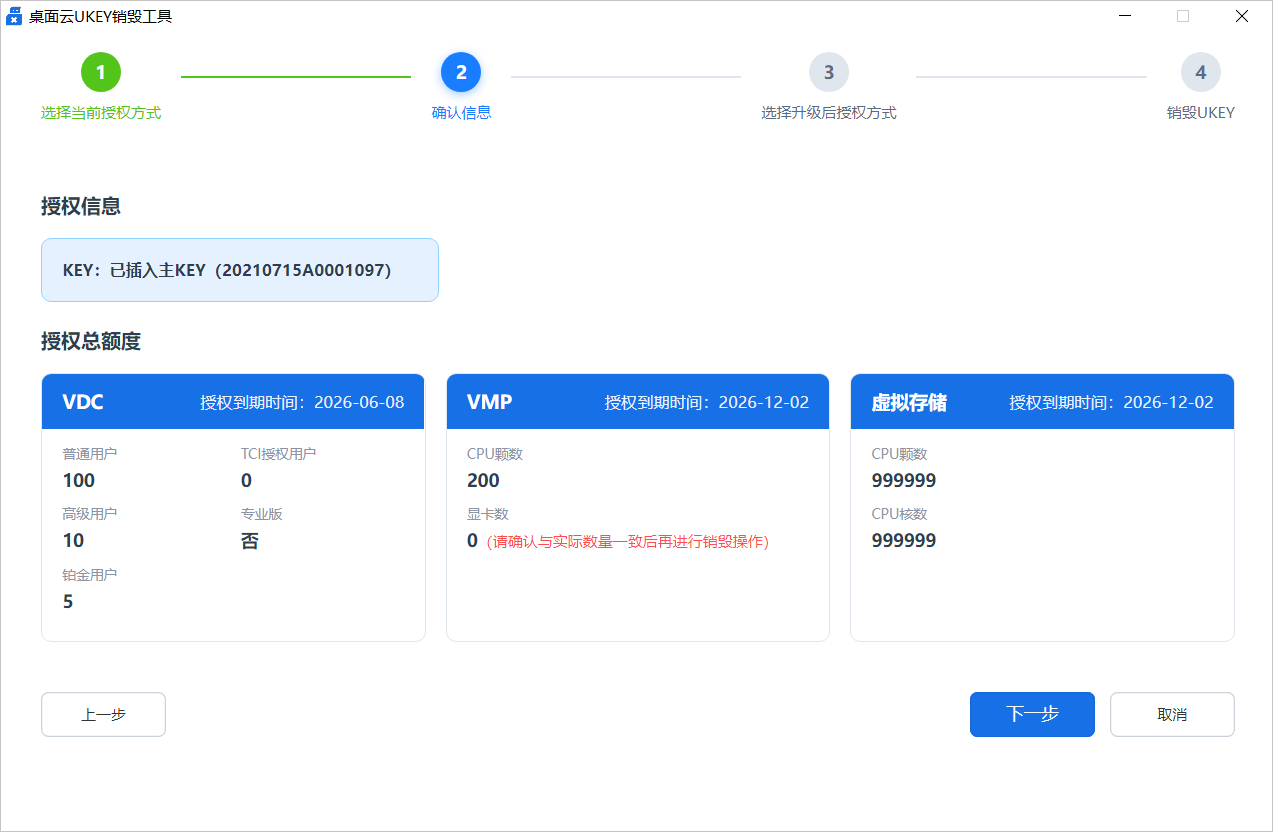Click the red graphics card count warning
This screenshot has width=1273, height=832.
627,542
